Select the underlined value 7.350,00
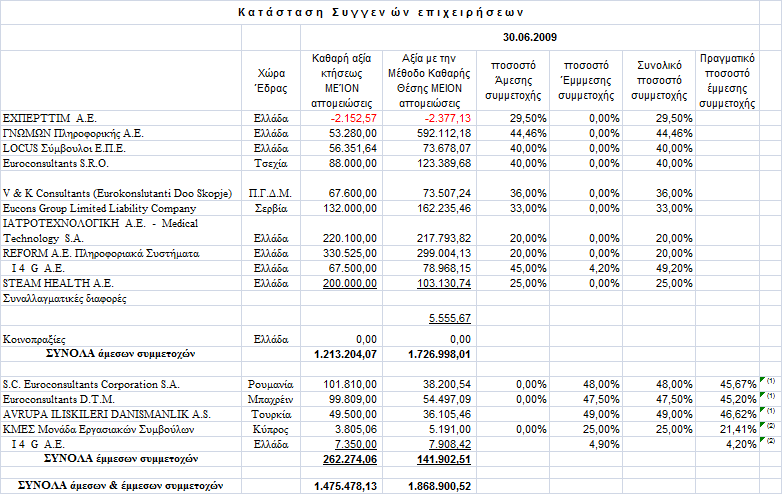This screenshot has height=494, width=782. [356, 444]
